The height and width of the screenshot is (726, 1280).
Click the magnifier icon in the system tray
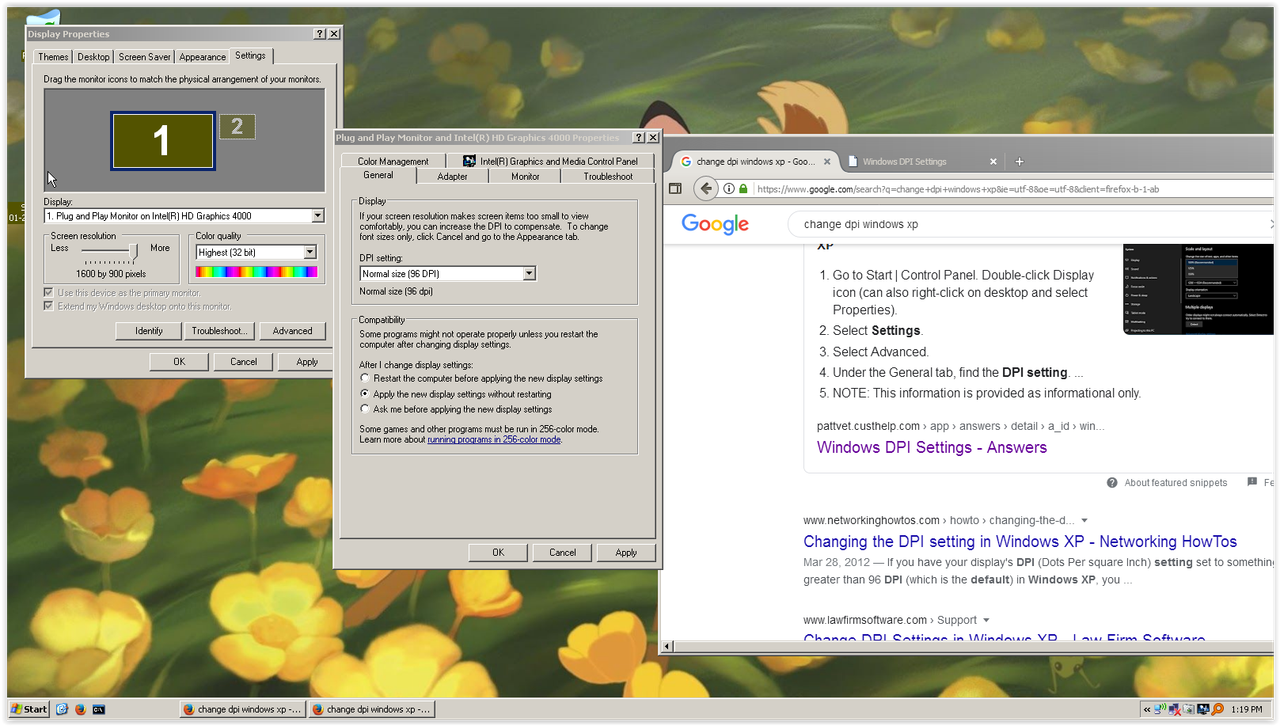point(1218,709)
